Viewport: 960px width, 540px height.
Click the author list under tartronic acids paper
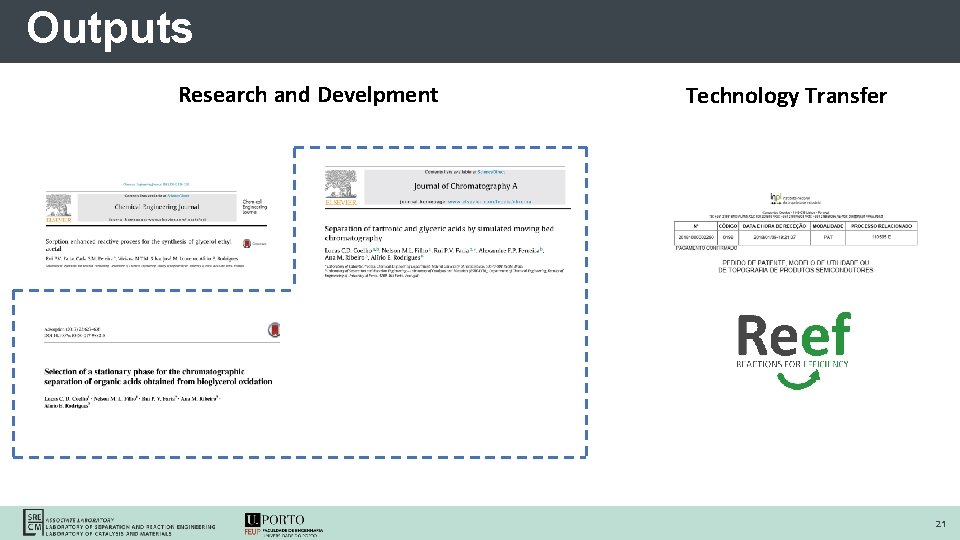point(434,253)
